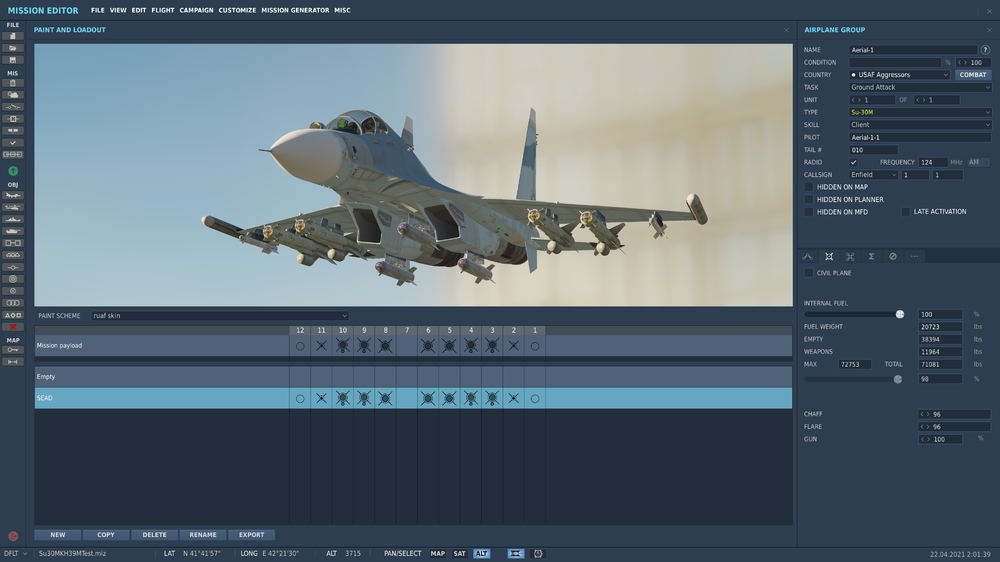Click the COMBAT button

click(x=973, y=75)
